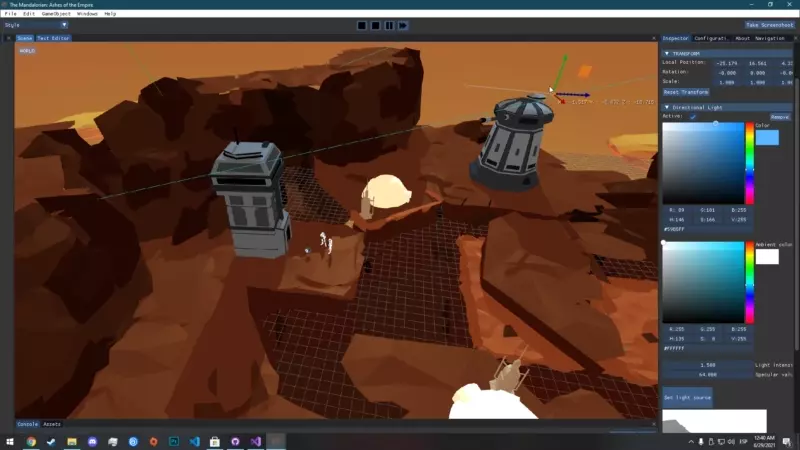Click the Take Screenshot button
This screenshot has height=450, width=800.
[x=769, y=25]
